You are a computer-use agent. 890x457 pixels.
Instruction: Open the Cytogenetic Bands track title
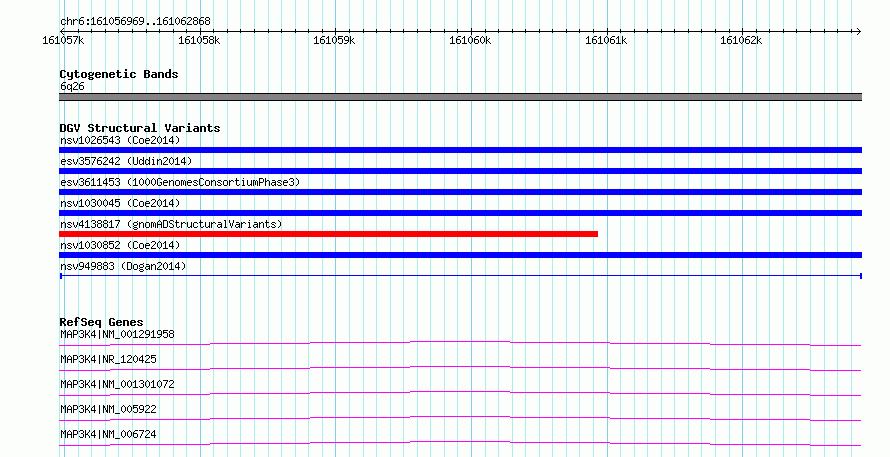[119, 74]
